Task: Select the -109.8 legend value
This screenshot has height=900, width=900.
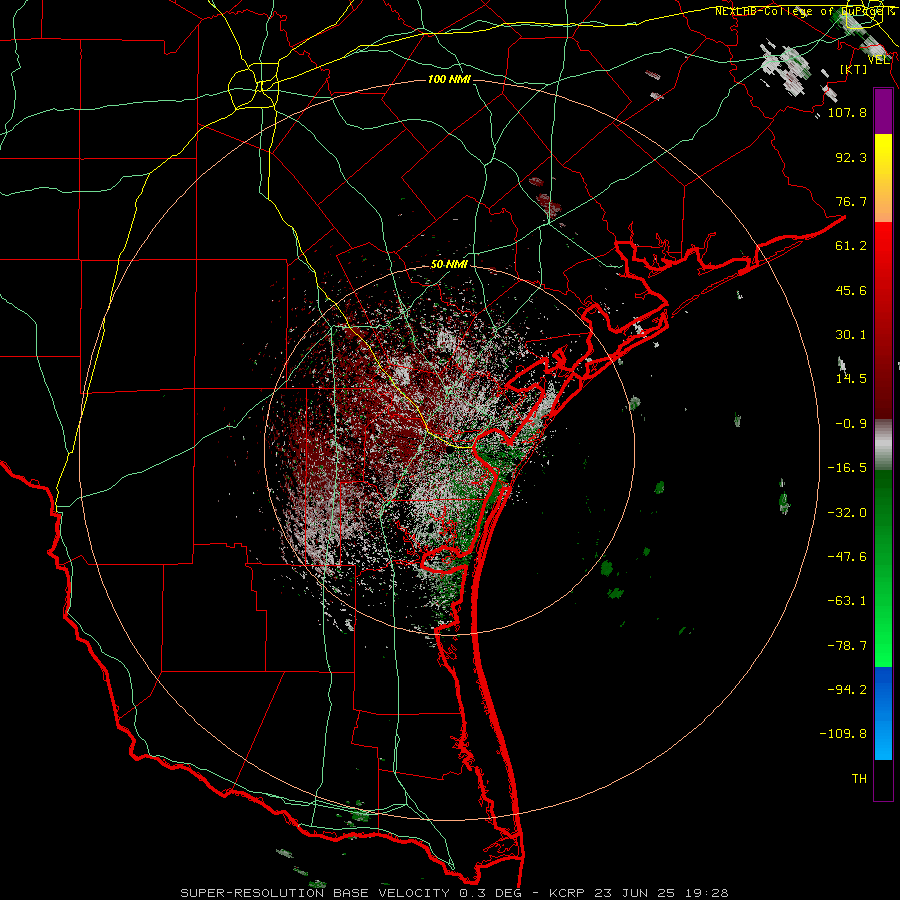Action: click(x=843, y=734)
